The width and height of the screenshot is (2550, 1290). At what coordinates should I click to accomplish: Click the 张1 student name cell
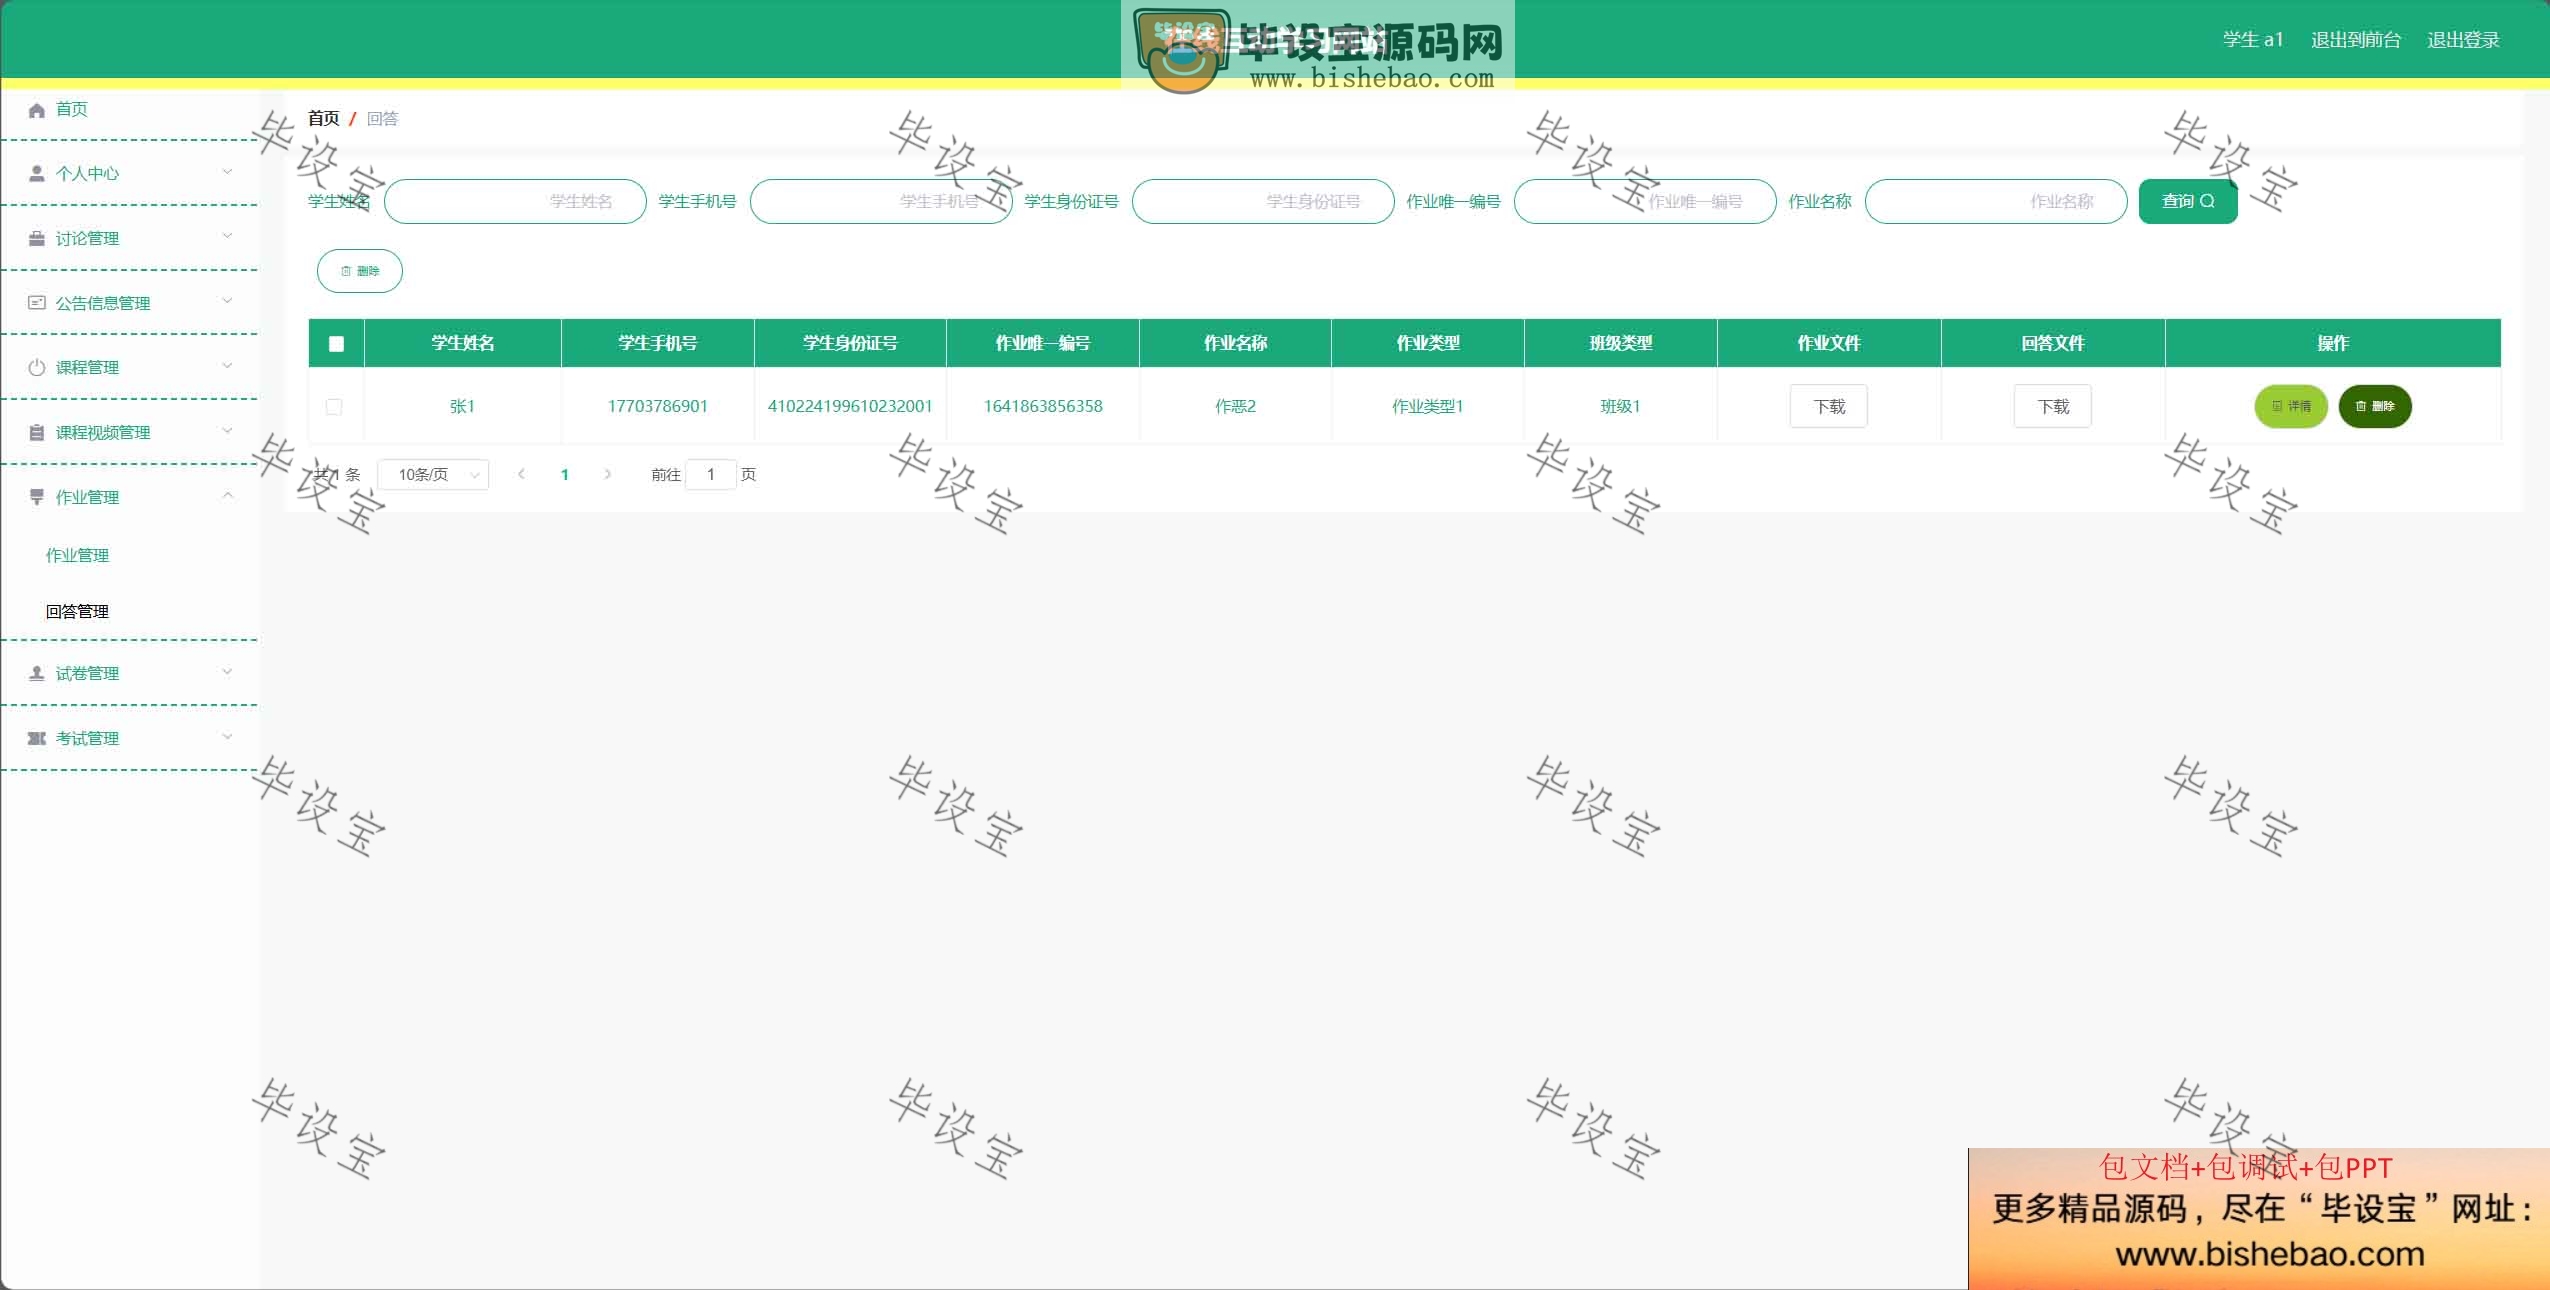click(x=462, y=406)
